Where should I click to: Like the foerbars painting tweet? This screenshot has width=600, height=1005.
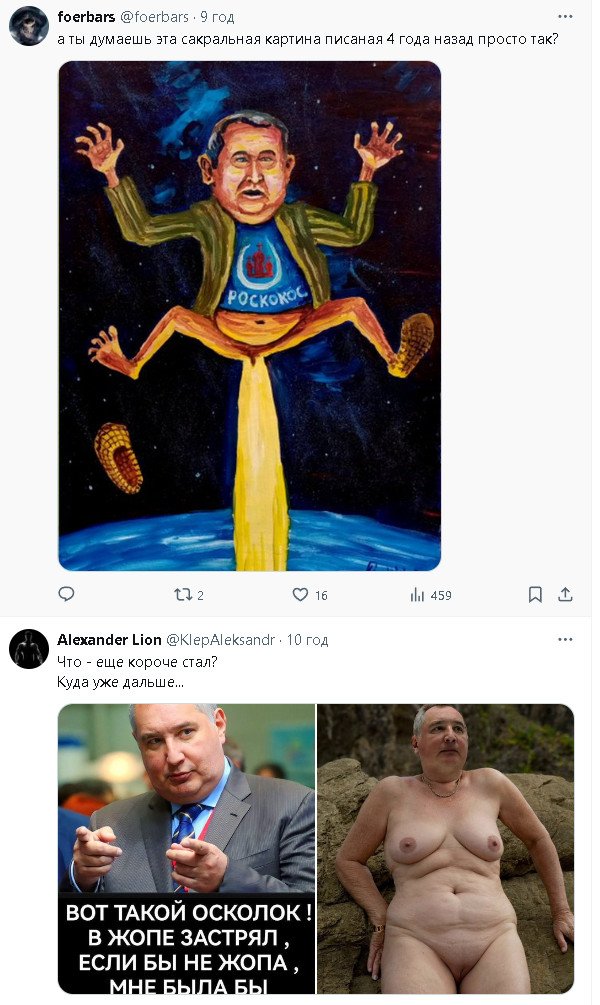pyautogui.click(x=300, y=594)
